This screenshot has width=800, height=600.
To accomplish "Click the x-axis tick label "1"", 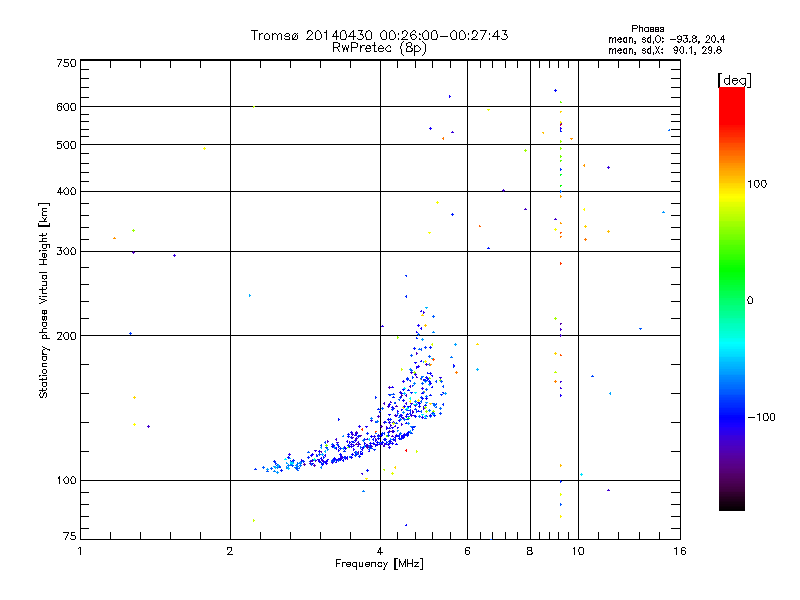I will (80, 551).
